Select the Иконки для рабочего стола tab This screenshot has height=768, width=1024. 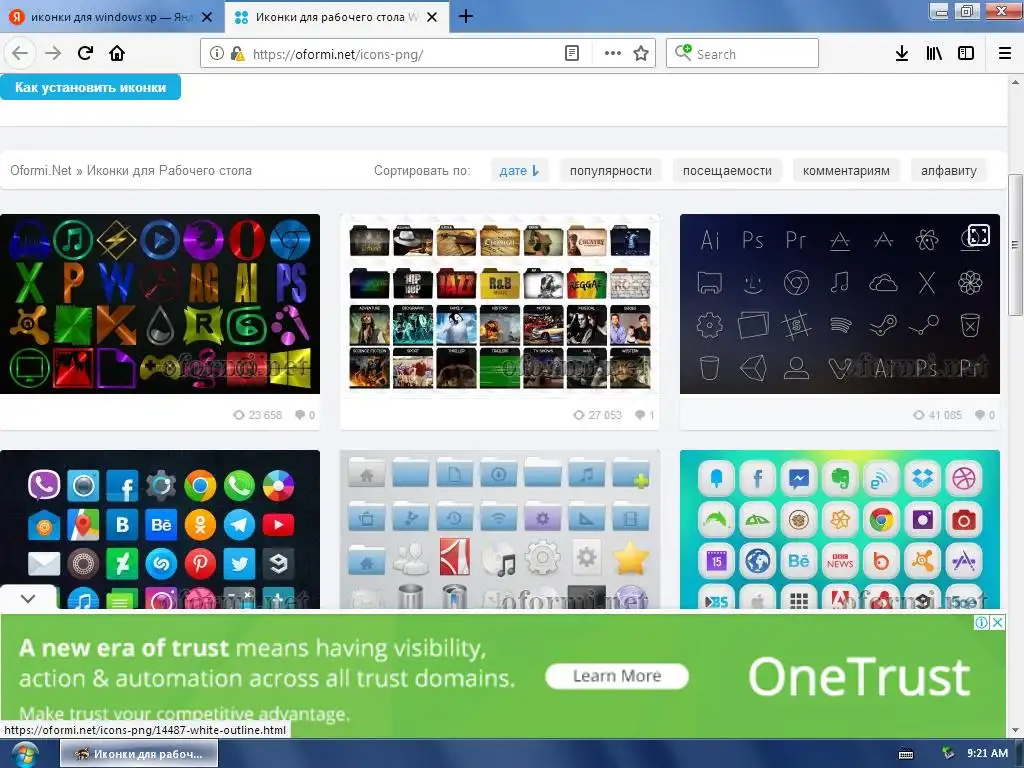[336, 17]
